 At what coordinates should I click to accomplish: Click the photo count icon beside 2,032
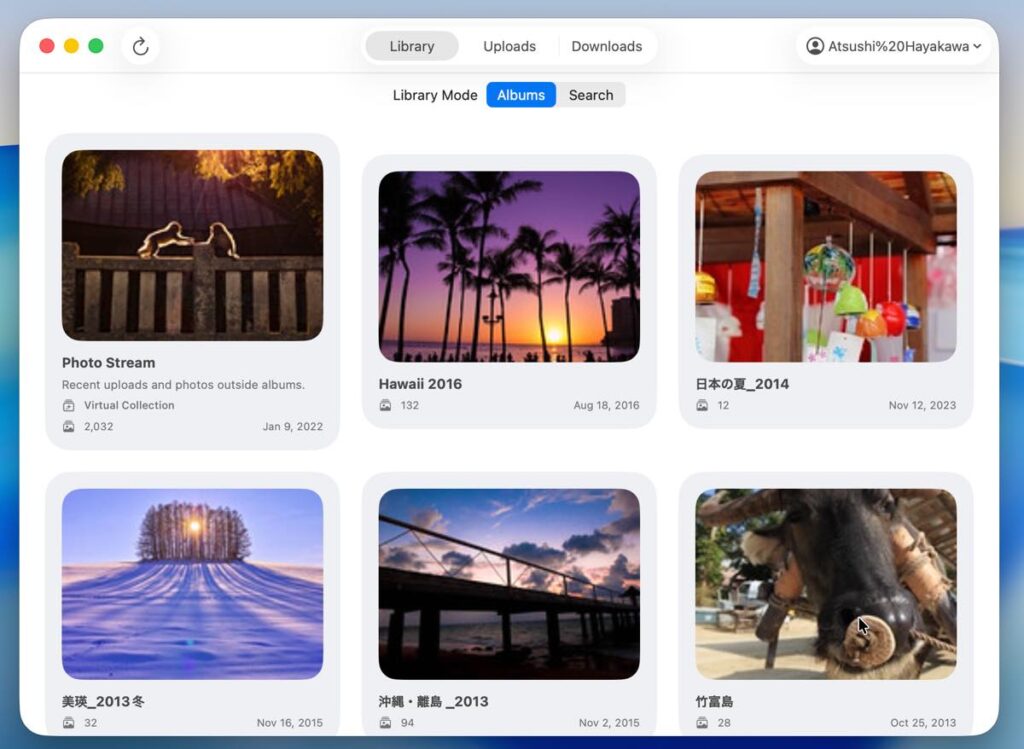click(69, 427)
